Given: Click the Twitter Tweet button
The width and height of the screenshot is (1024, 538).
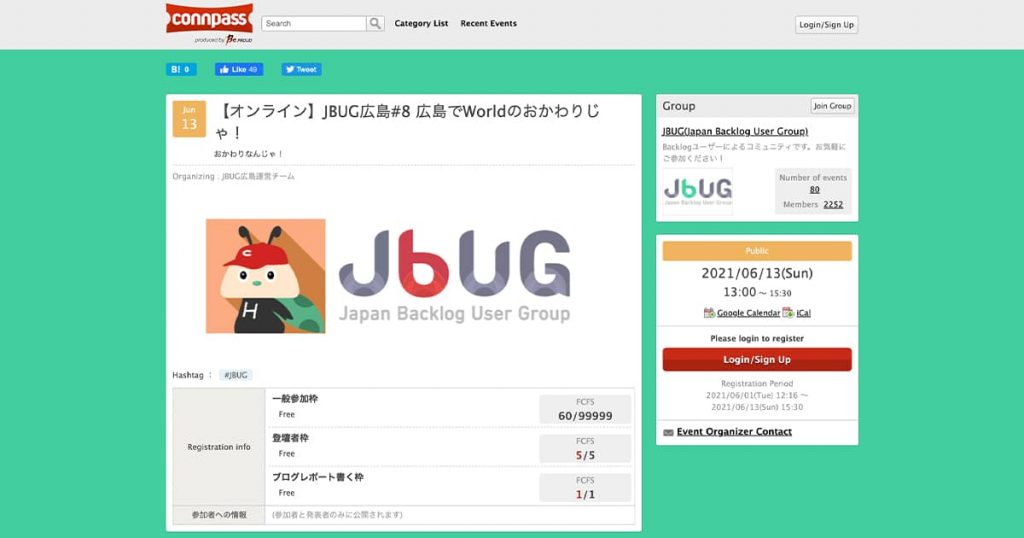Looking at the screenshot, I should pyautogui.click(x=301, y=69).
